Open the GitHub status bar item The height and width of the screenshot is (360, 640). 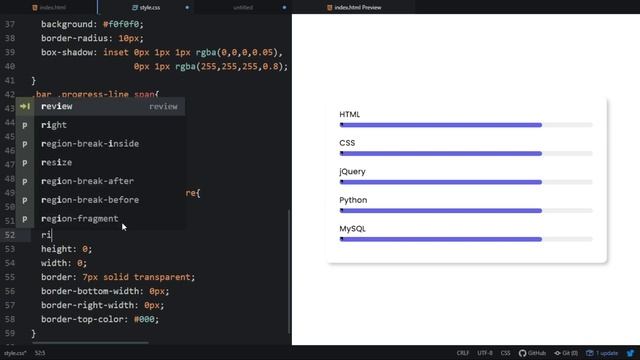(x=532, y=353)
